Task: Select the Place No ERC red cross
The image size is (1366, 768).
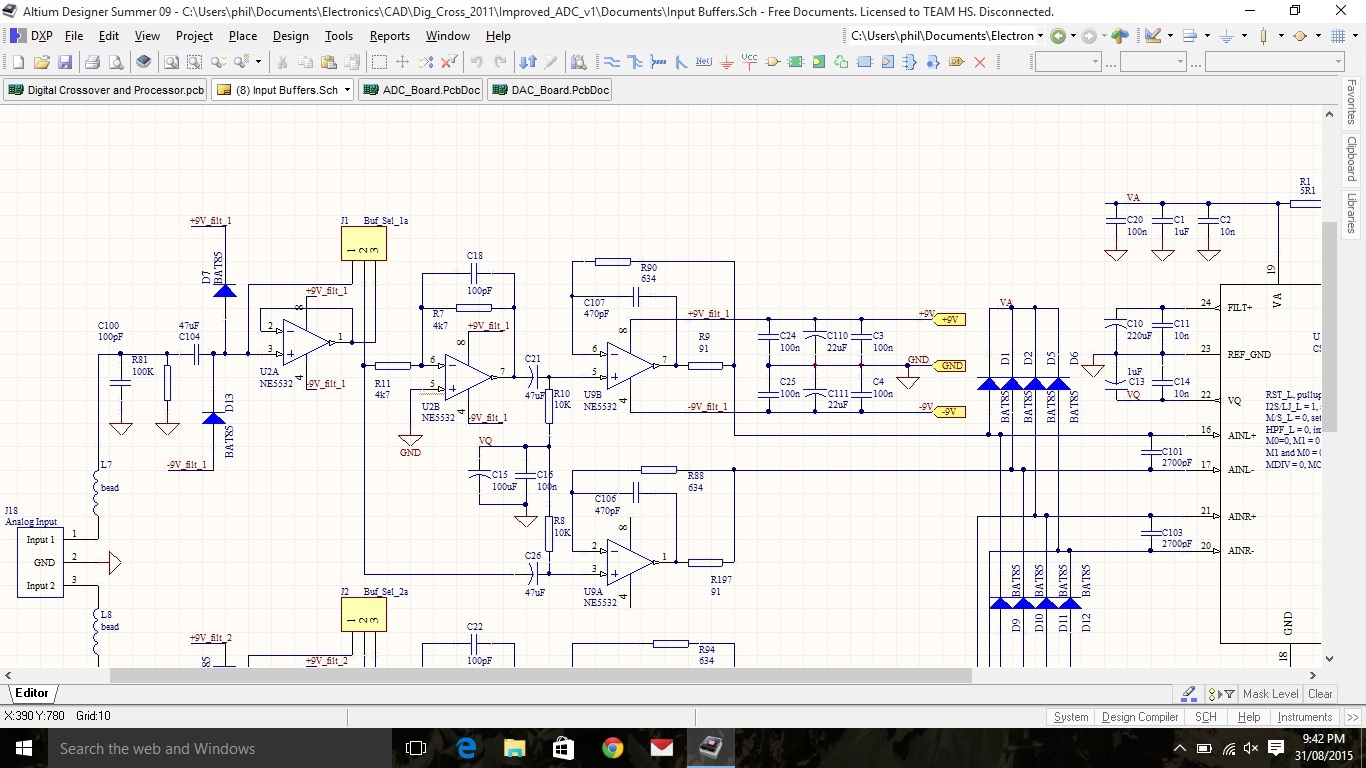Action: [980, 62]
